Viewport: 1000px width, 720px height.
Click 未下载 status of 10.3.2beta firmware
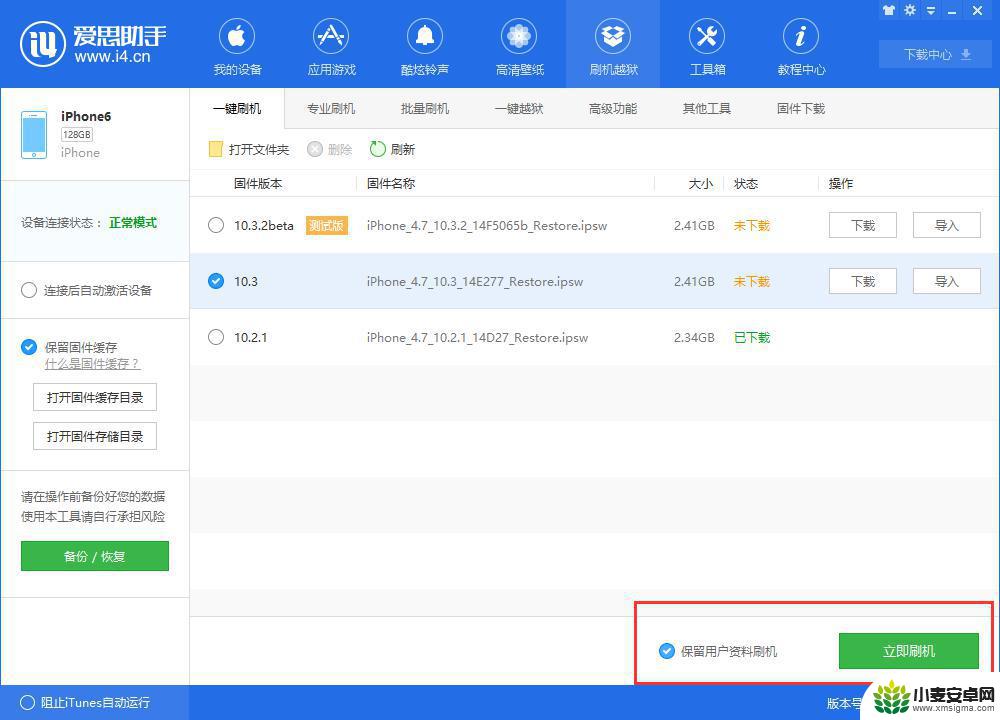click(752, 225)
